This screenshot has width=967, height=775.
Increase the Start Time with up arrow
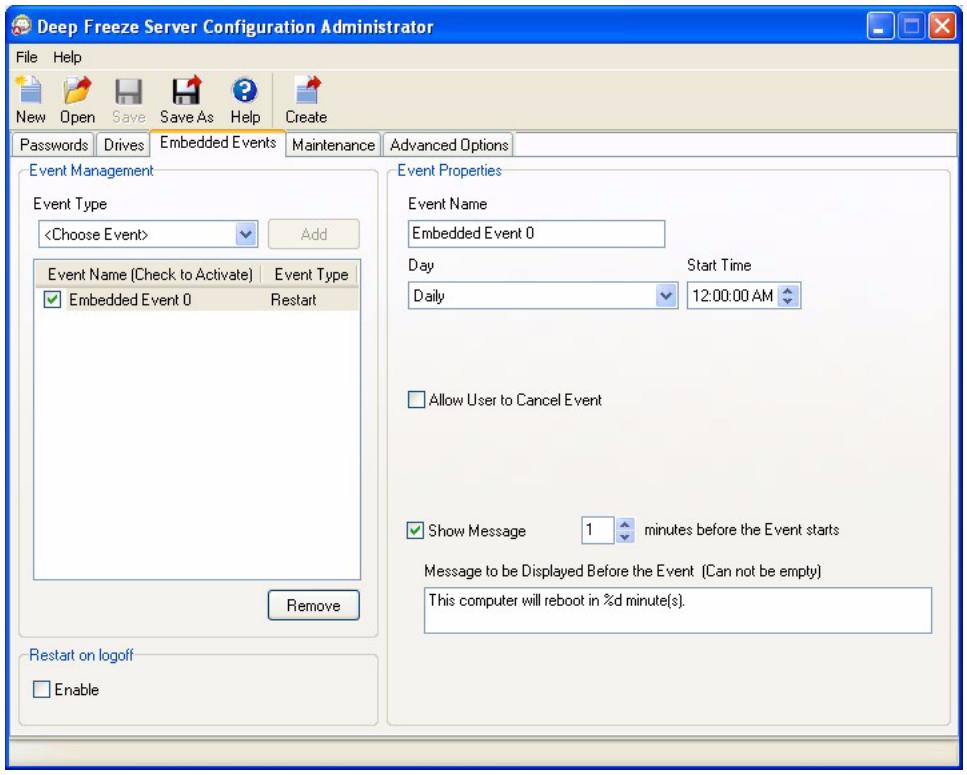point(788,290)
